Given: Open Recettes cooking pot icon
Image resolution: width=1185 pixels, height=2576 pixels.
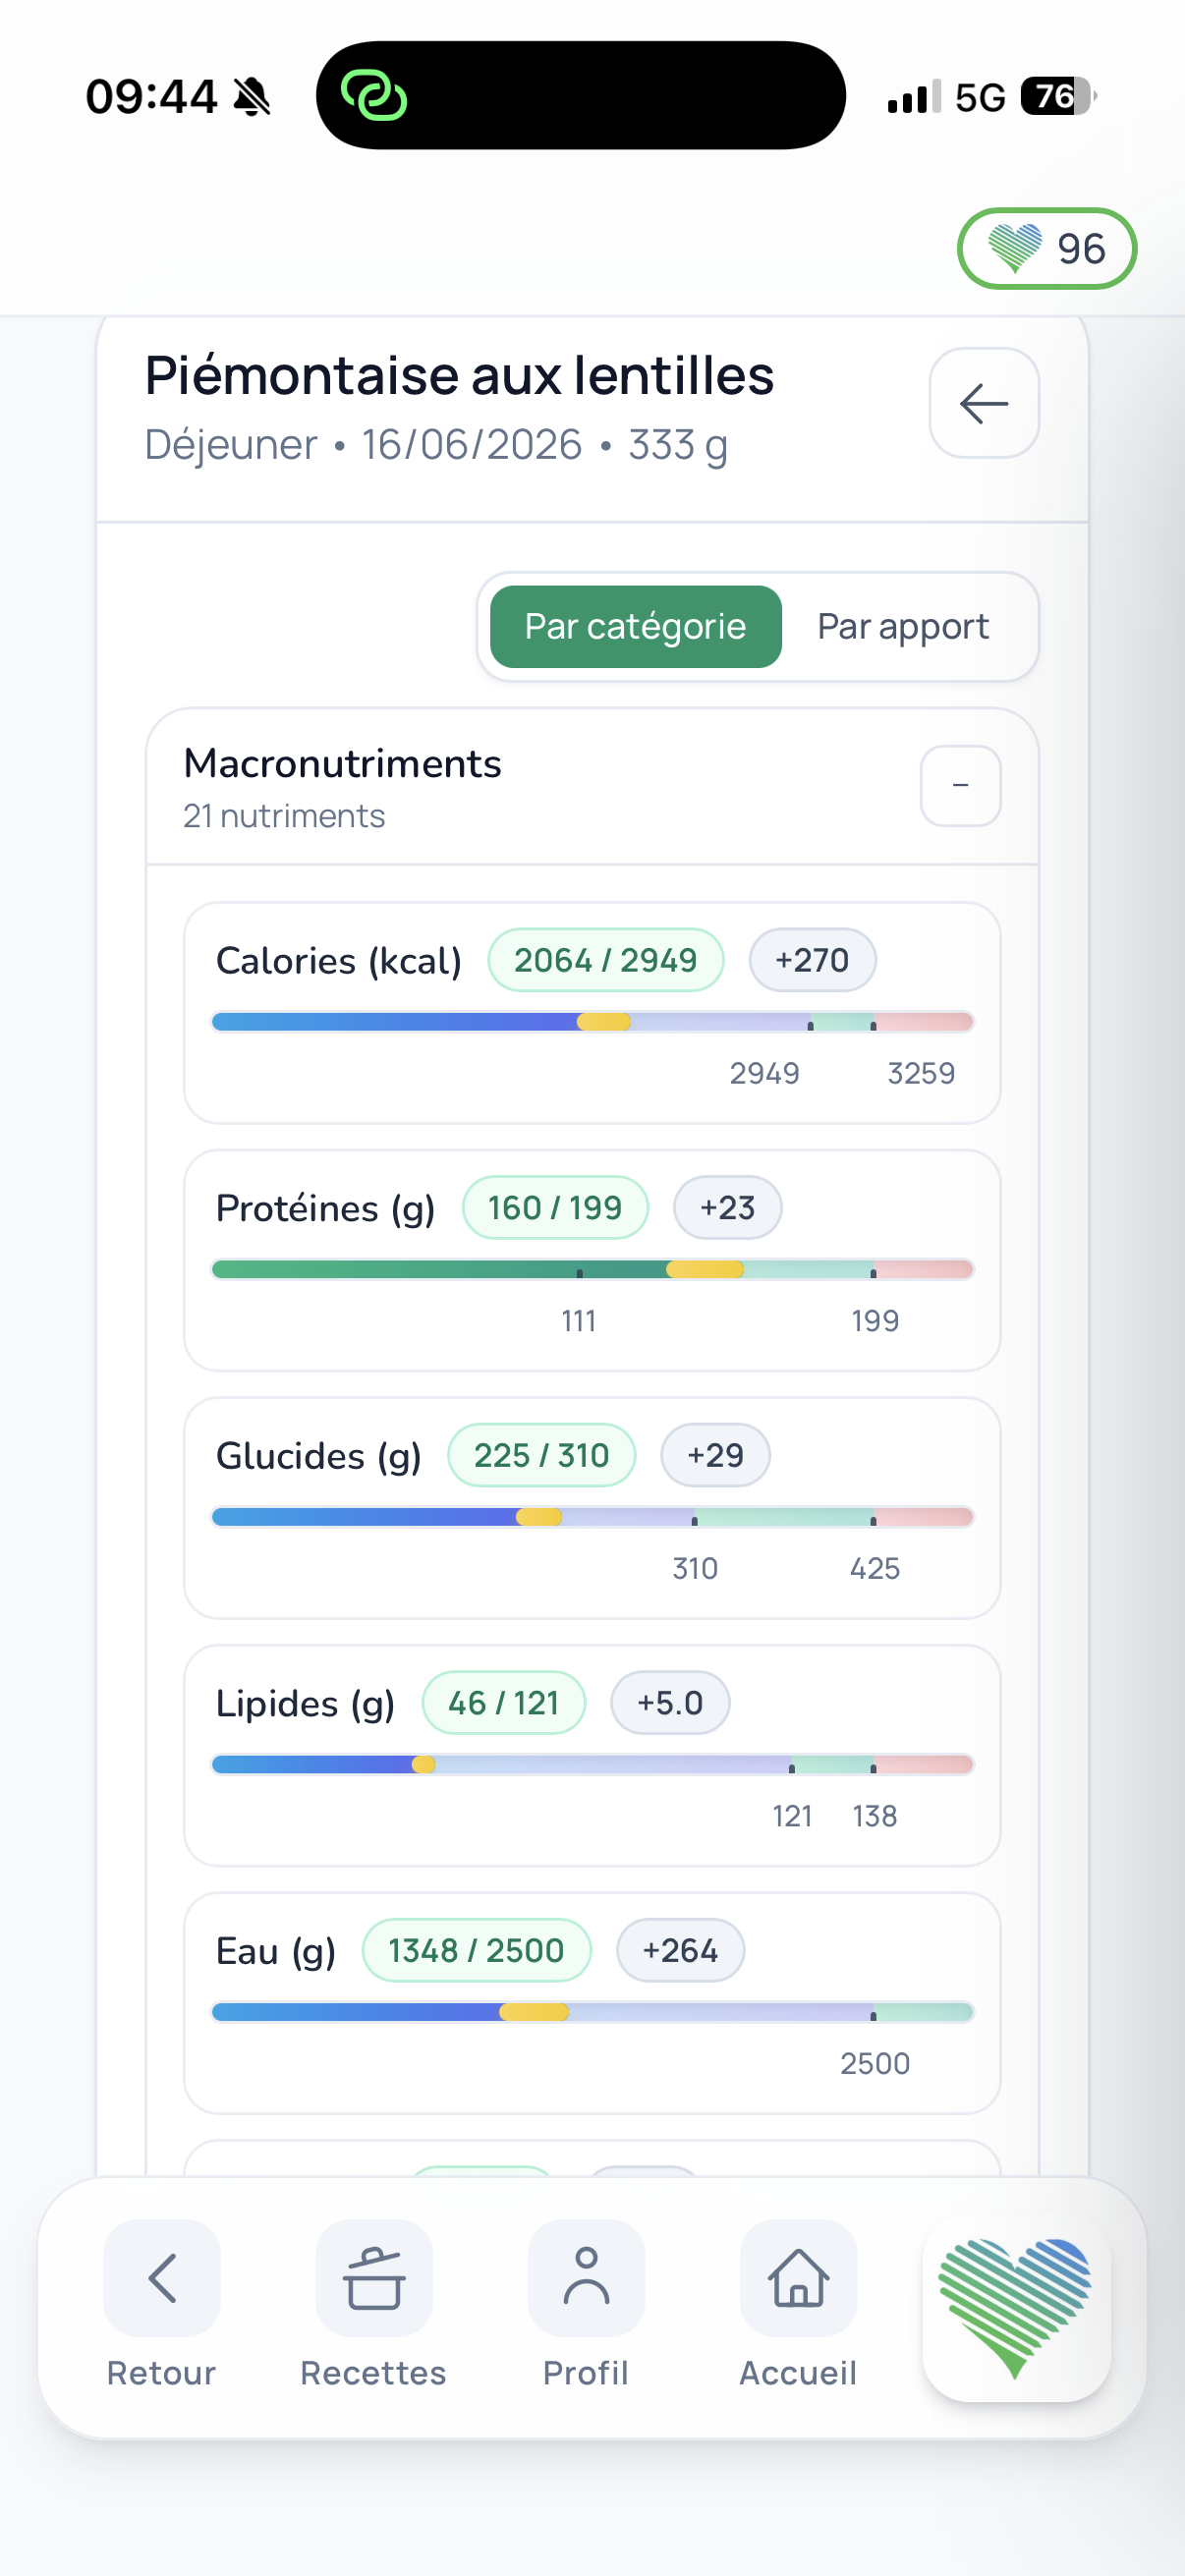Looking at the screenshot, I should point(374,2278).
